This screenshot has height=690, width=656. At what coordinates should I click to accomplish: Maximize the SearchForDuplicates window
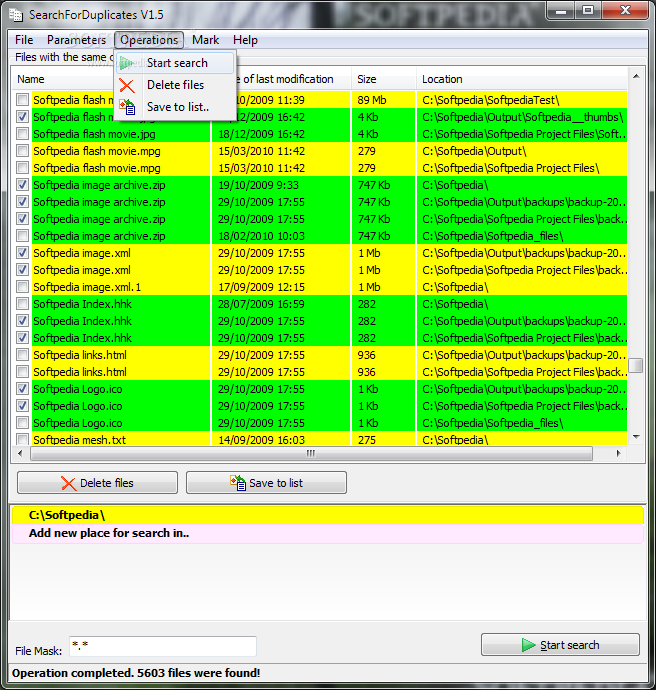point(588,10)
